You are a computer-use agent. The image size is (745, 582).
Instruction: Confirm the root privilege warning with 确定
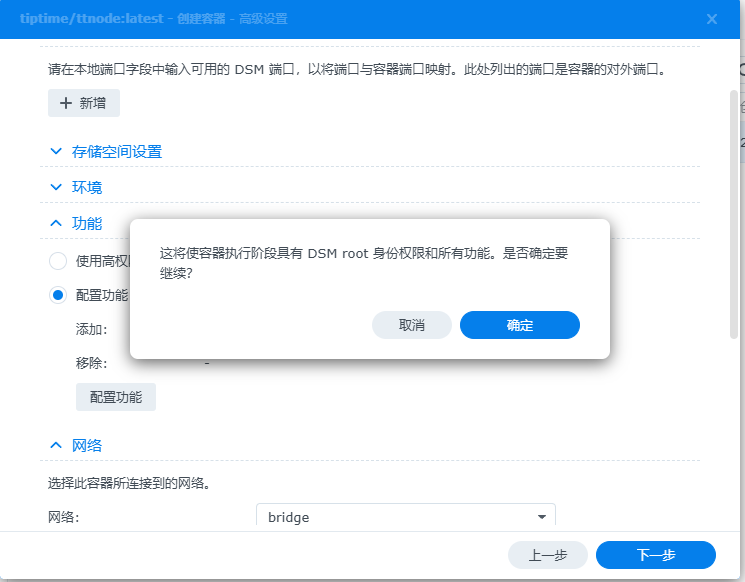click(x=520, y=325)
